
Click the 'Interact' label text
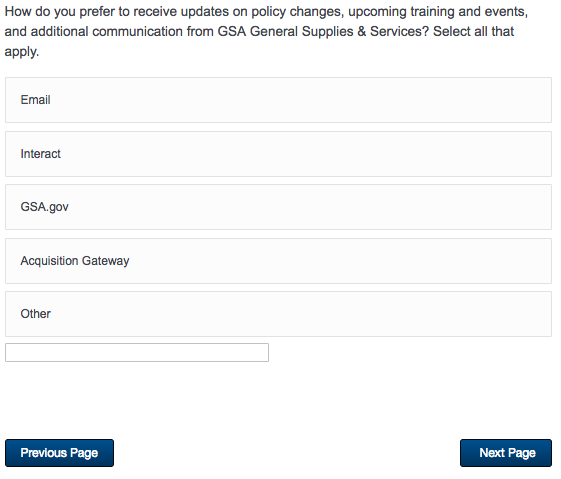pos(40,154)
